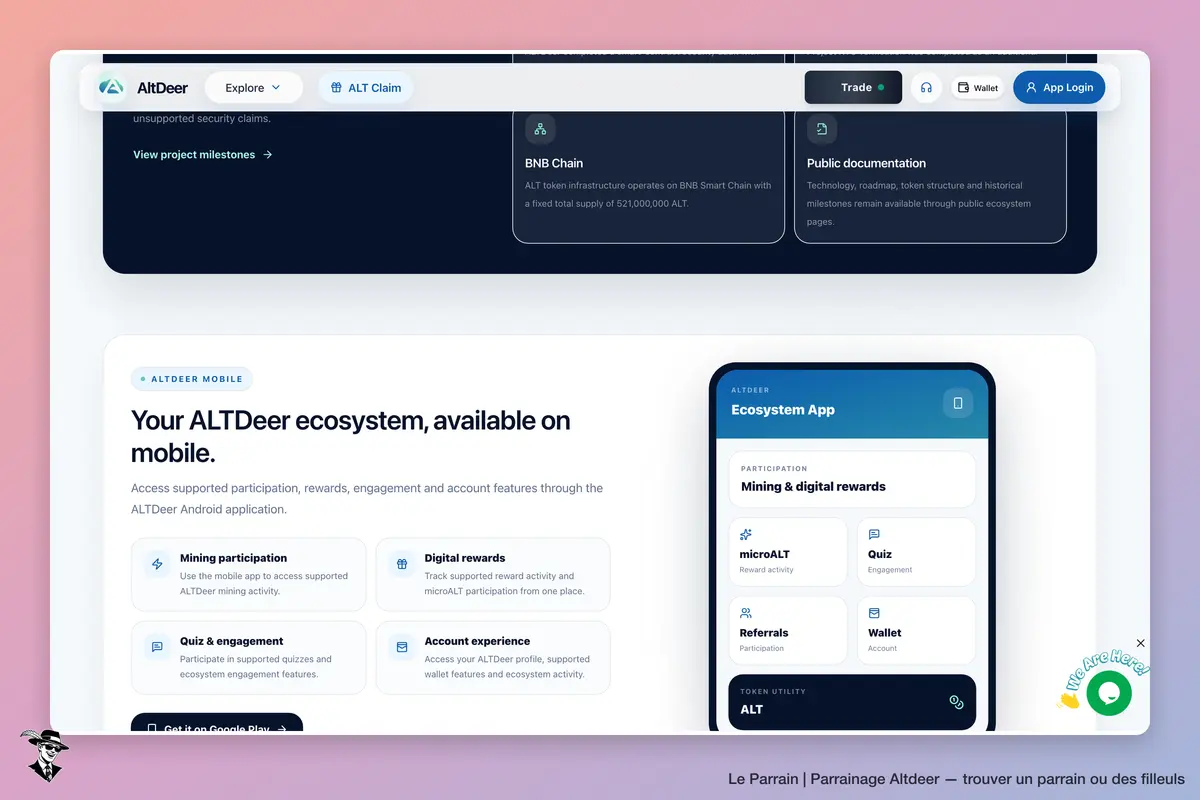Click the phone icon in Ecosystem App header
The width and height of the screenshot is (1200, 800).
[958, 403]
